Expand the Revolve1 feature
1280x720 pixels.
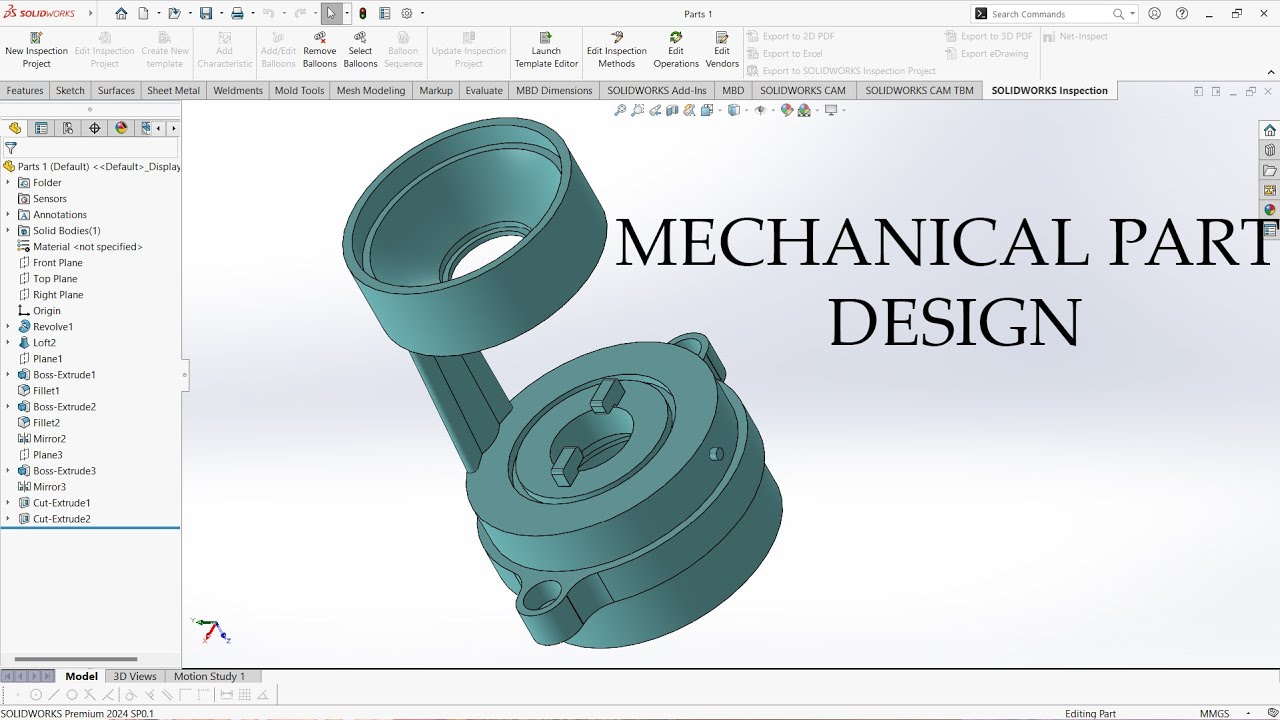coord(8,327)
